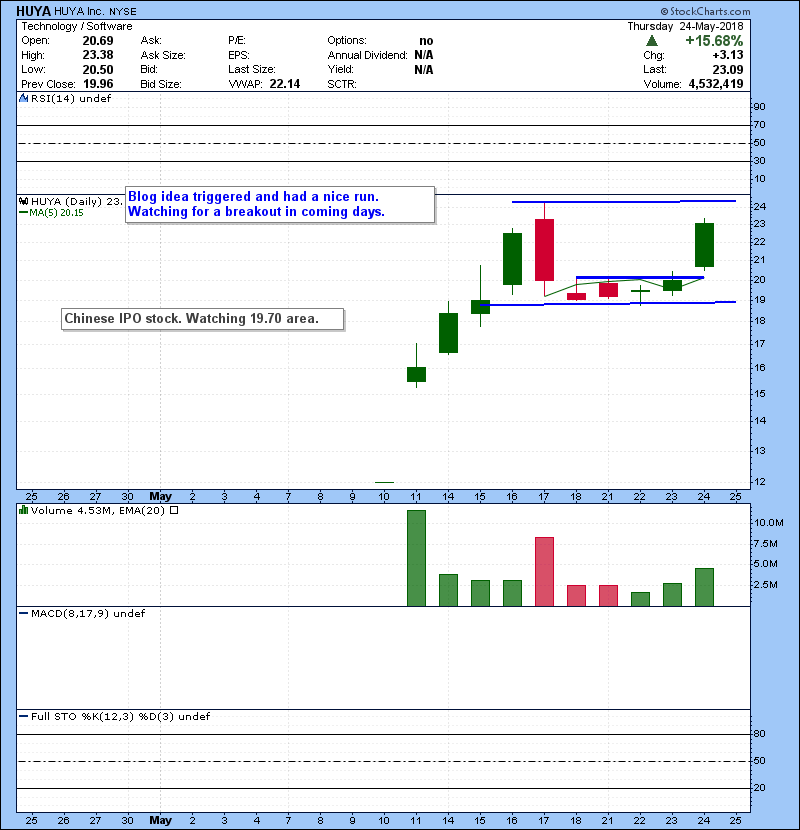The image size is (800, 830).
Task: Select the 'Blog idea triggered' annotation box
Action: tap(280, 204)
